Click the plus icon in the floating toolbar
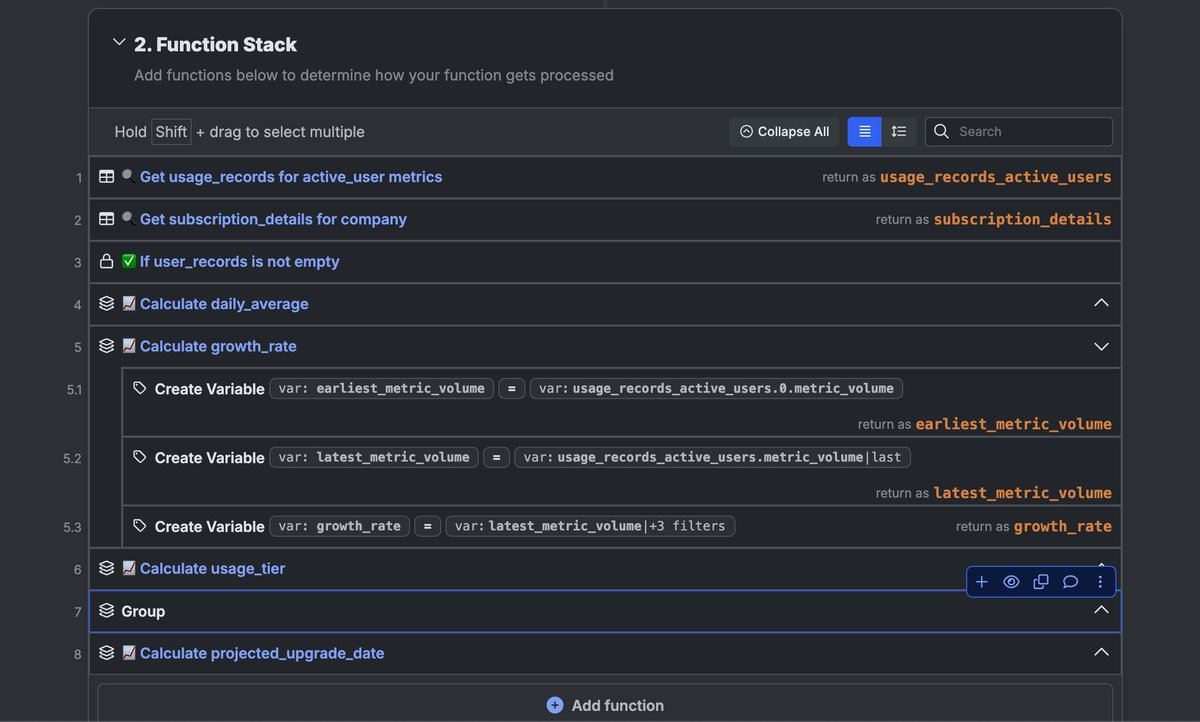Viewport: 1200px width, 722px height. point(981,581)
